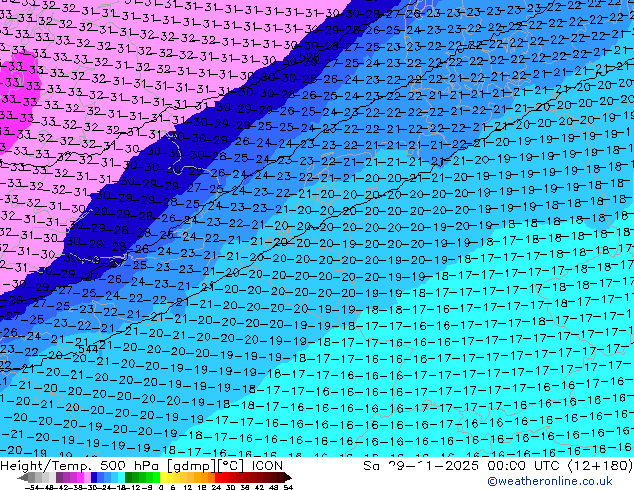Viewport: 634px width, 490px height.
Task: Click the 0 value on the legend scale
Action: coord(161,487)
